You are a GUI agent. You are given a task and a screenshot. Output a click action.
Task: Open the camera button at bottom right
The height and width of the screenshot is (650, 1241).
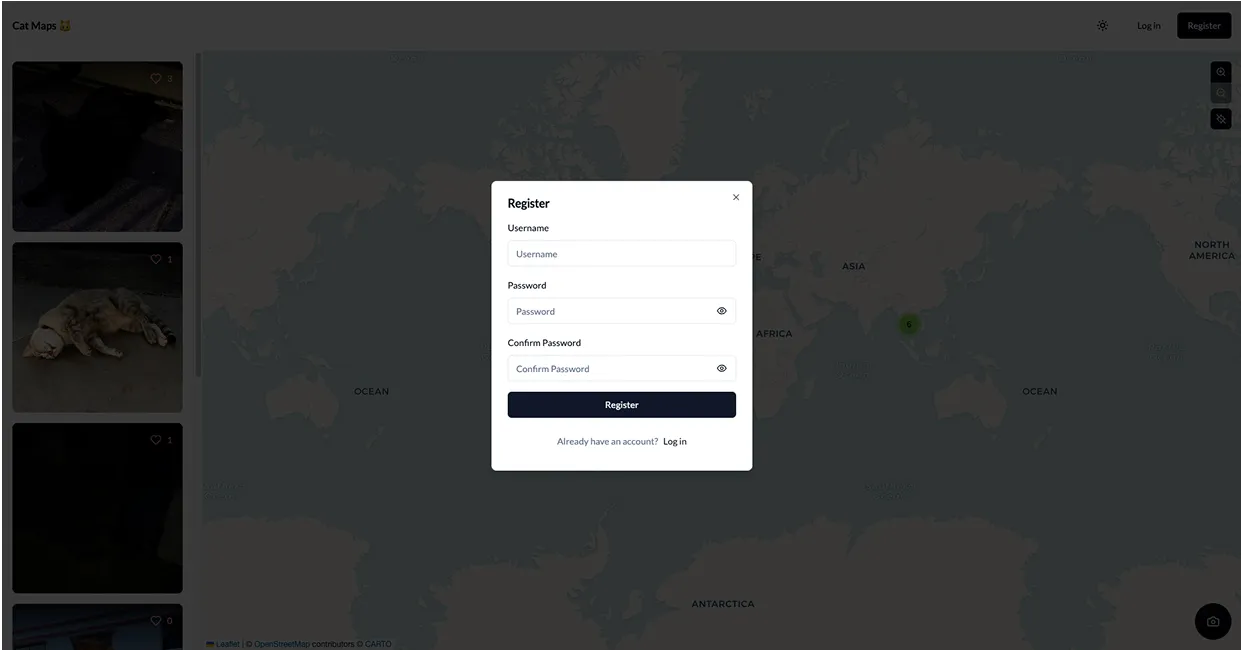[1213, 621]
